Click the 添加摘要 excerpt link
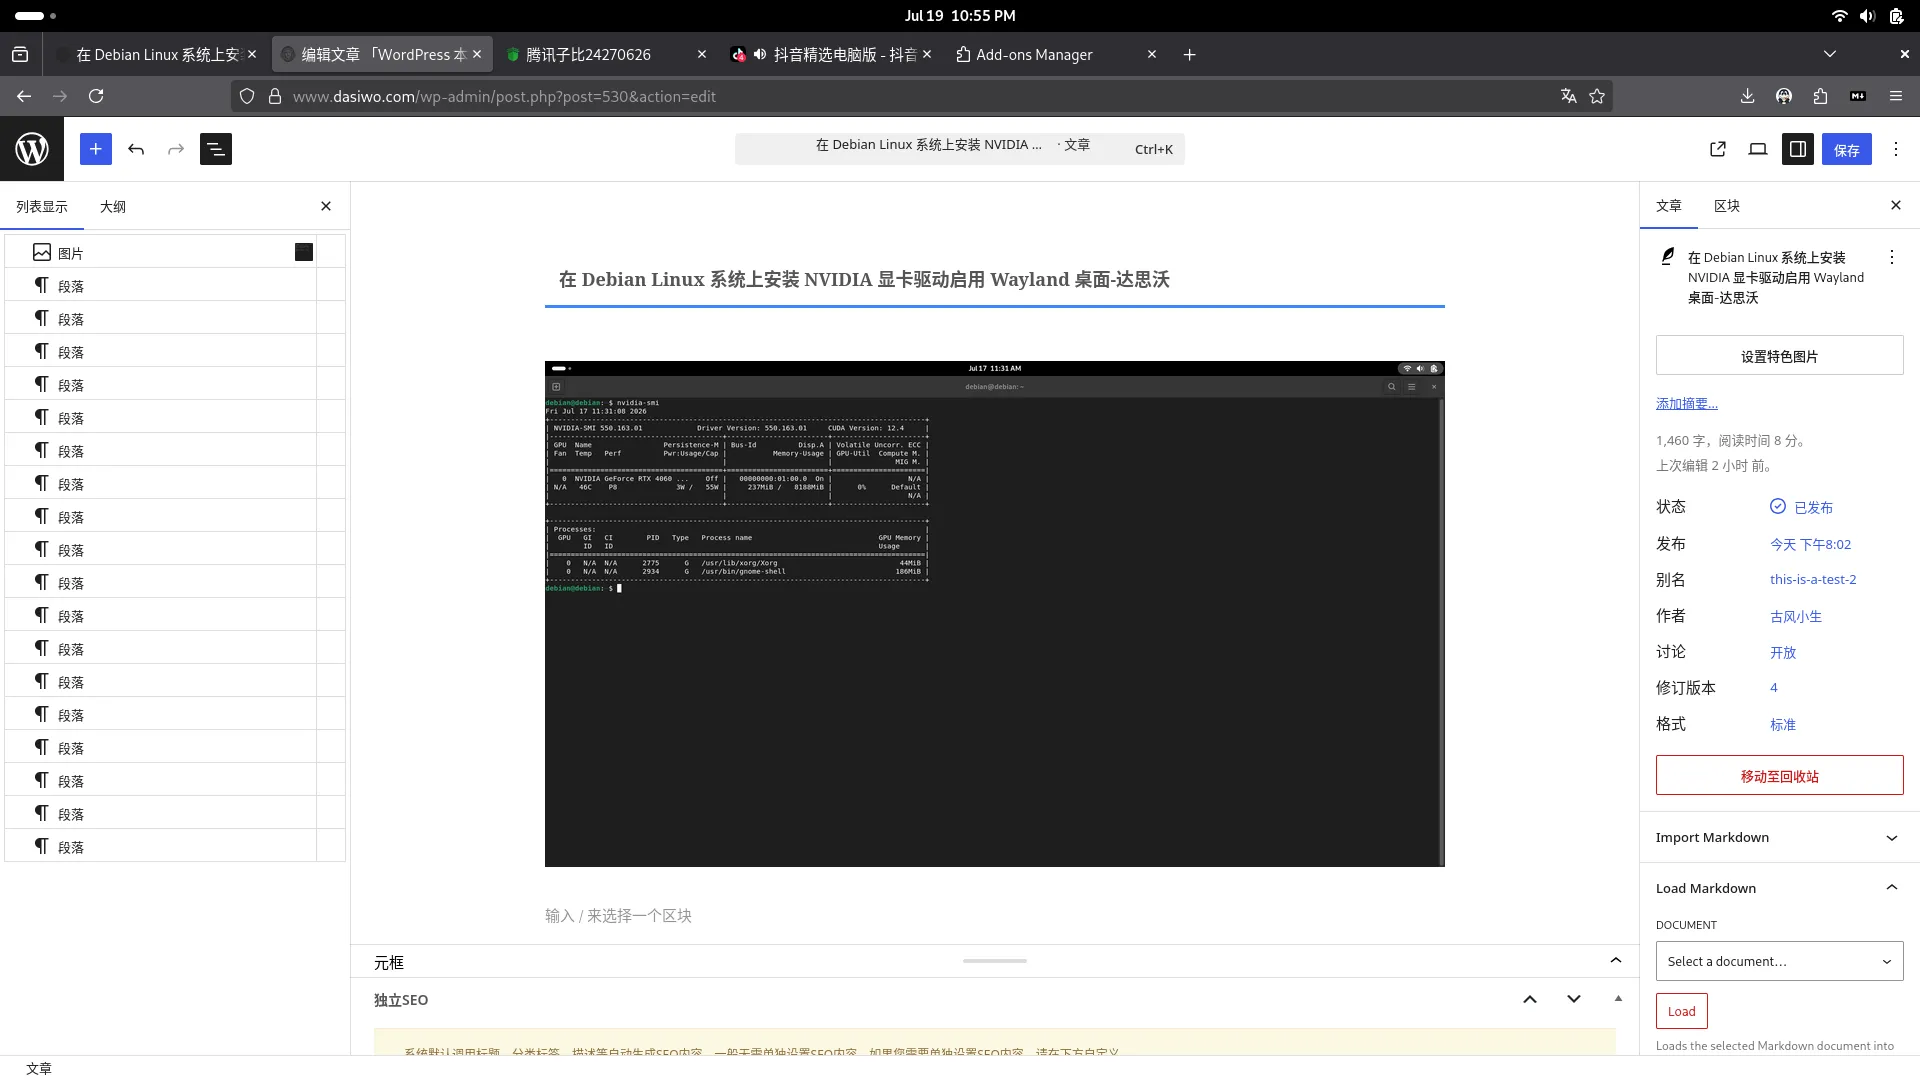 (x=1687, y=404)
